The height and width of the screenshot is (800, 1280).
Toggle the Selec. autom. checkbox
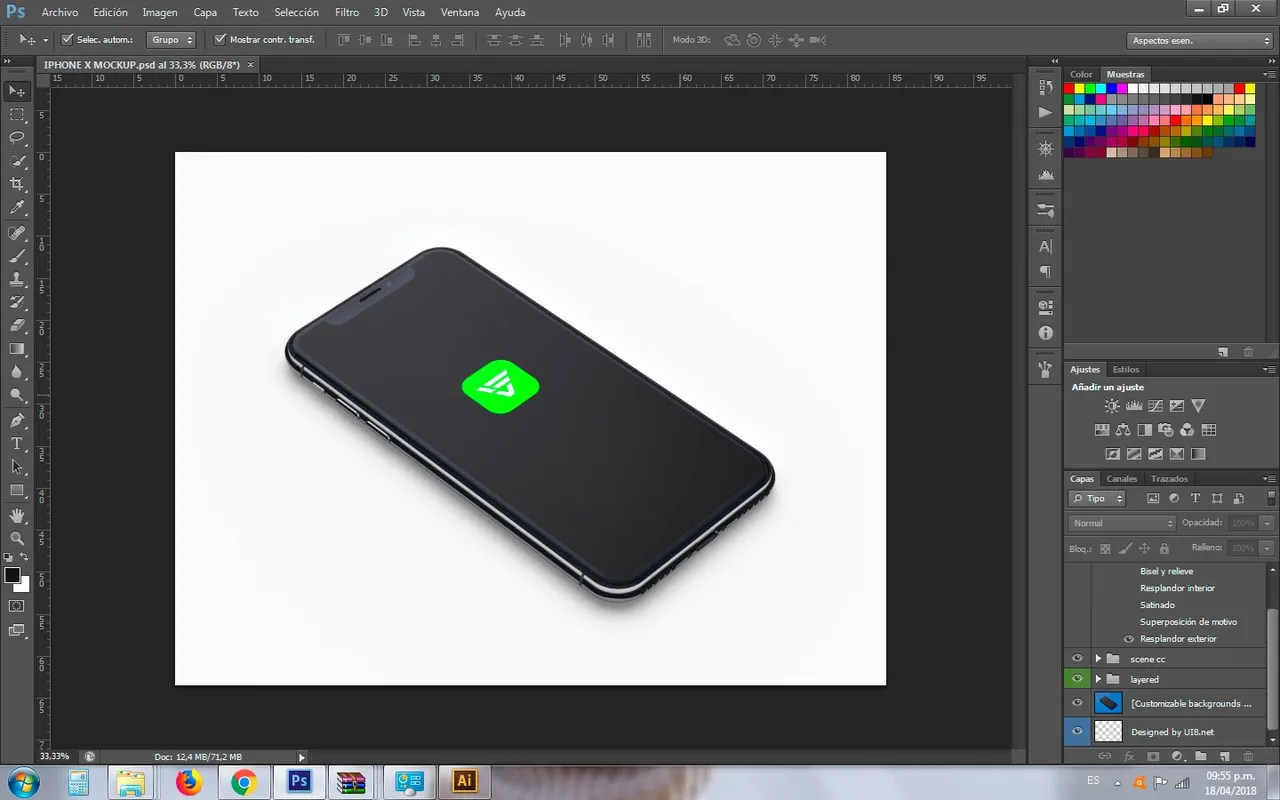pyautogui.click(x=67, y=40)
